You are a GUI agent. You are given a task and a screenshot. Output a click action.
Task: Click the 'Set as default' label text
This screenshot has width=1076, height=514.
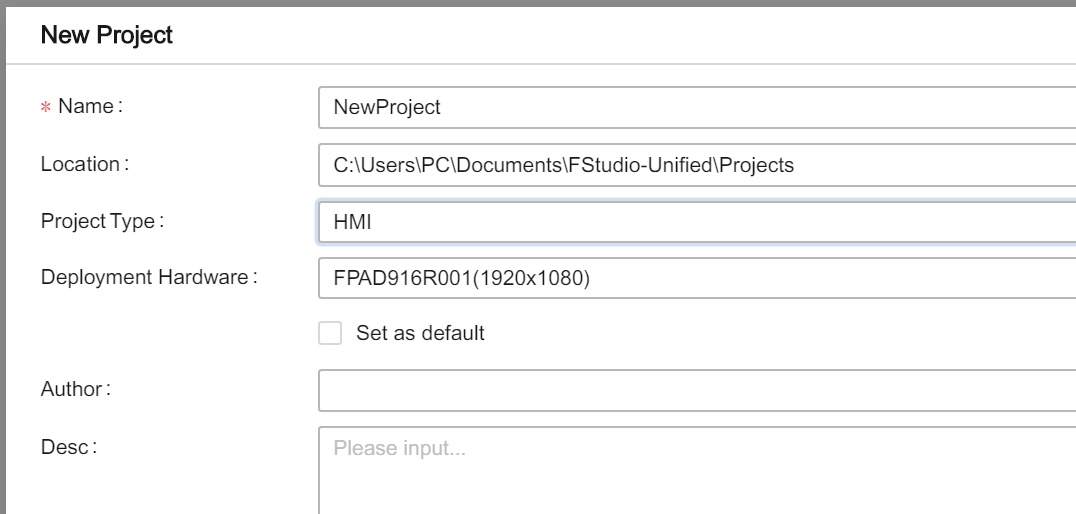point(420,334)
